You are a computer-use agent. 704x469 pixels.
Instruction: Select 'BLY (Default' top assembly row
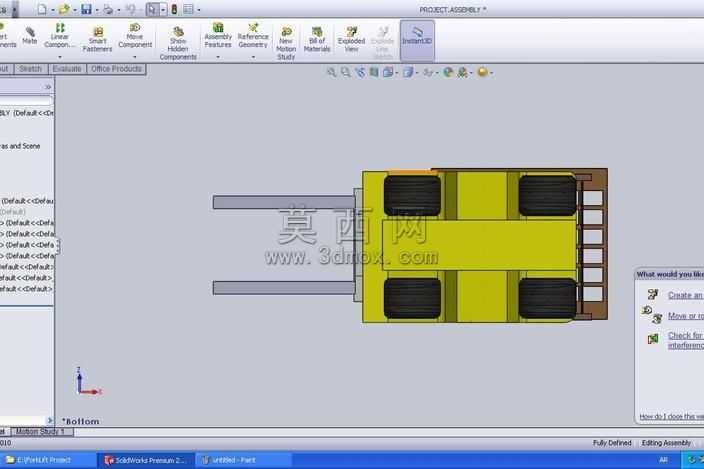click(x=26, y=113)
